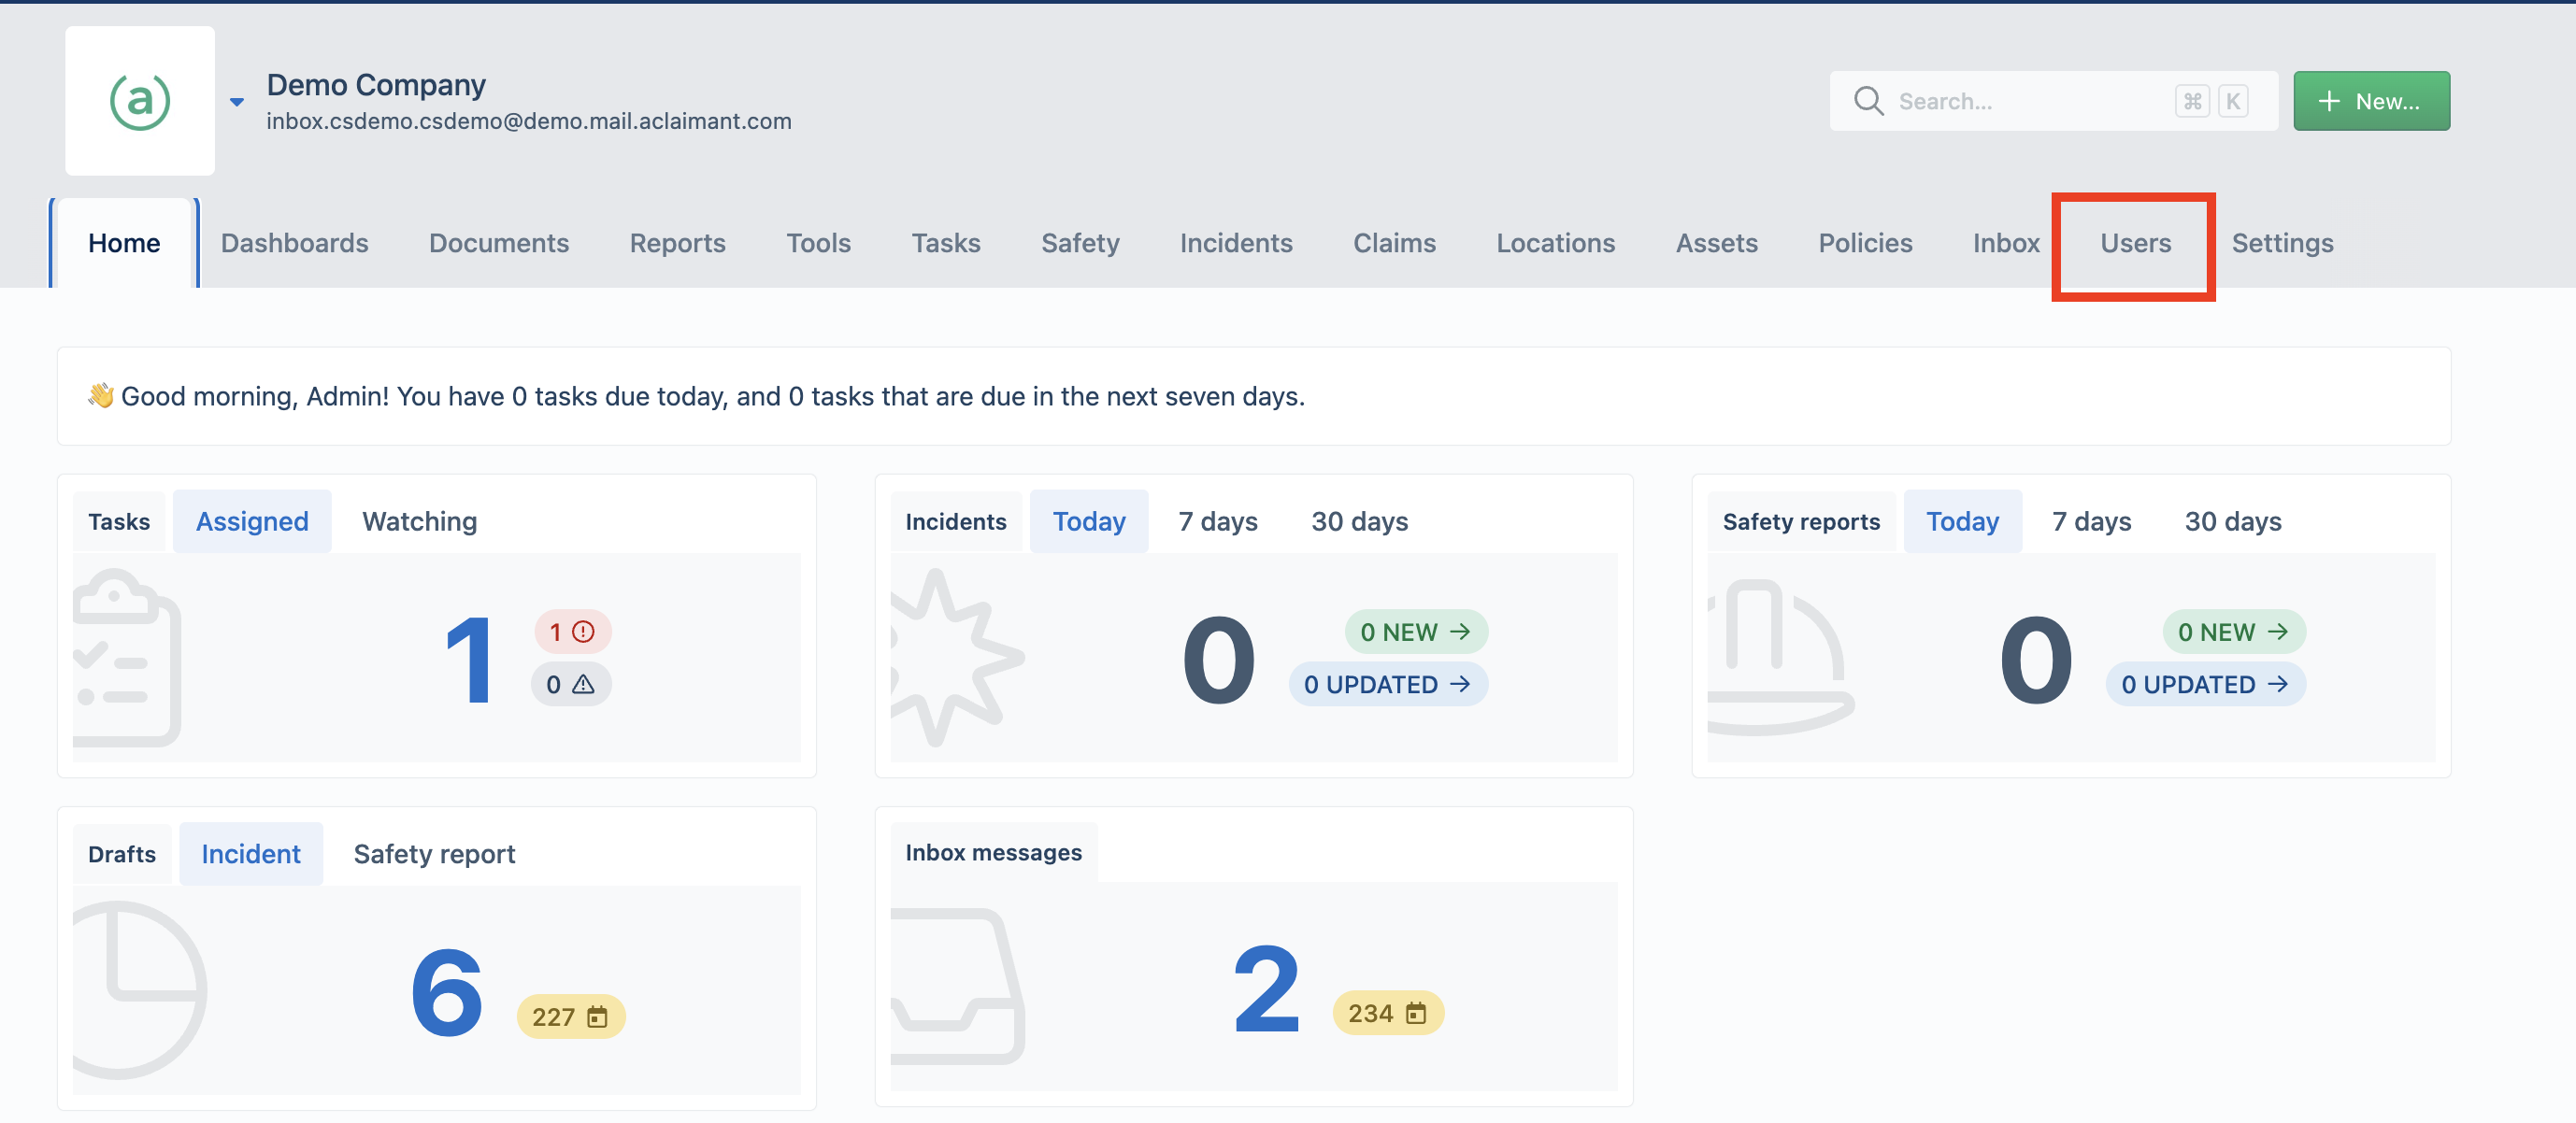Open the Safety tab
The height and width of the screenshot is (1123, 2576).
[x=1080, y=243]
